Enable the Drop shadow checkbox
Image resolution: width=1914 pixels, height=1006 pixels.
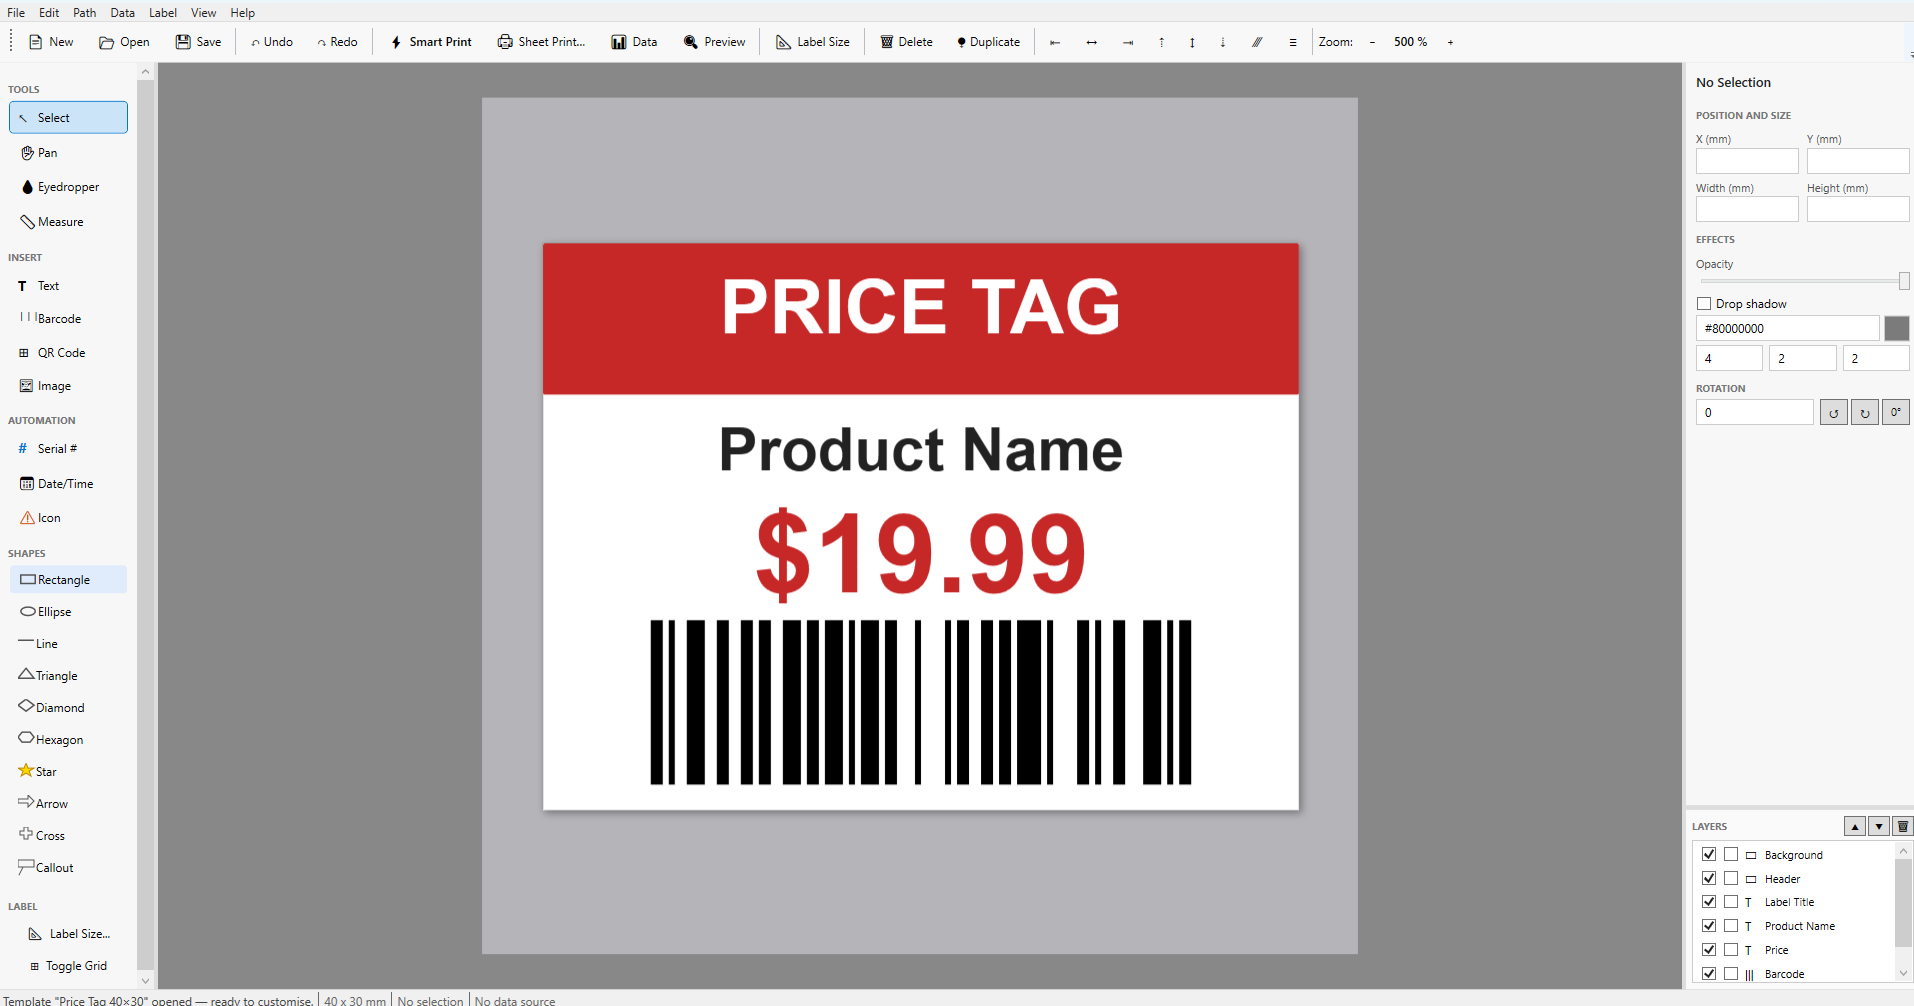click(x=1704, y=304)
